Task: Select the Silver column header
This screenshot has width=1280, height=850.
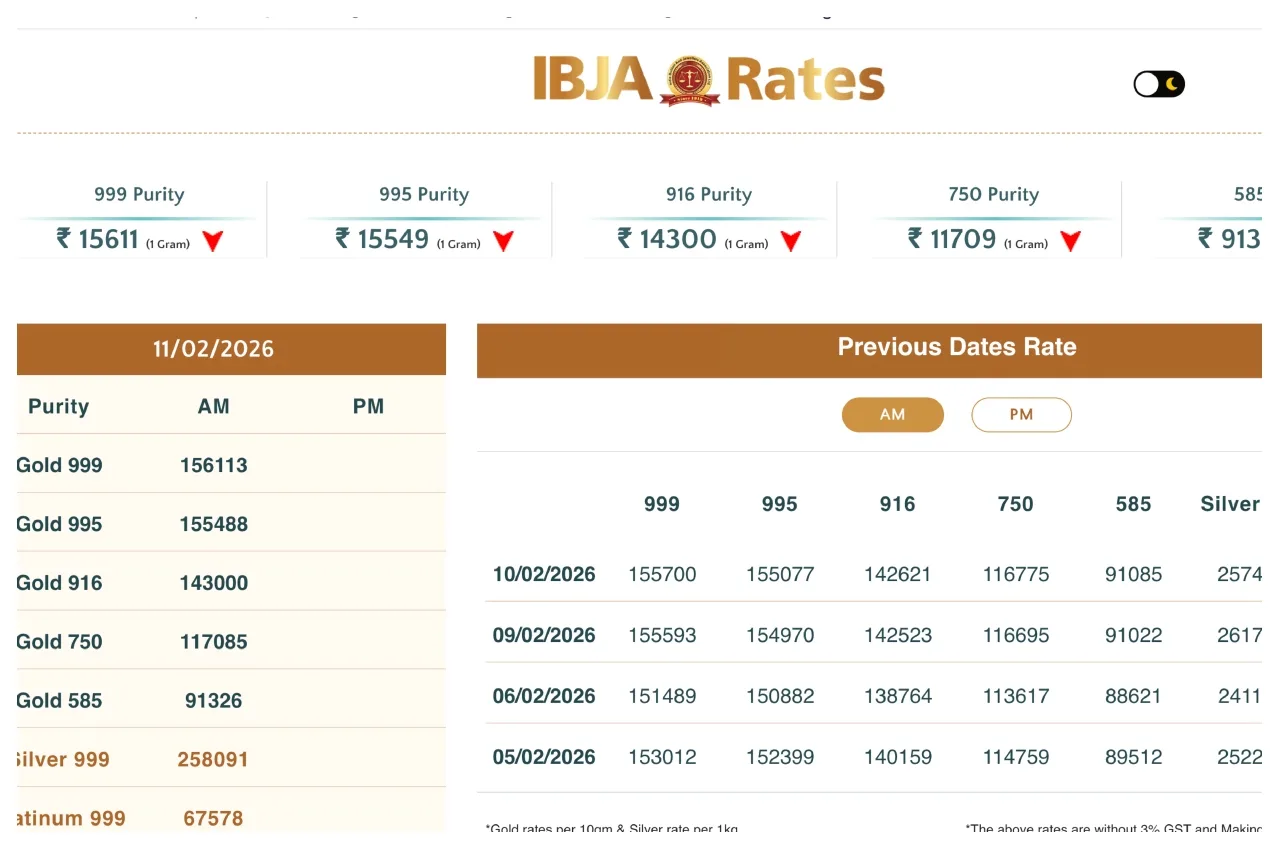Action: coord(1229,504)
